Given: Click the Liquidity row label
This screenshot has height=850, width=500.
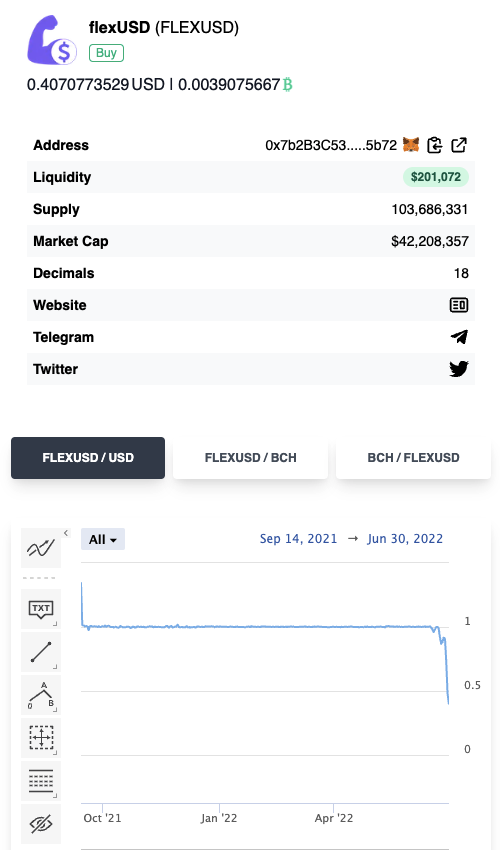Looking at the screenshot, I should point(62,177).
